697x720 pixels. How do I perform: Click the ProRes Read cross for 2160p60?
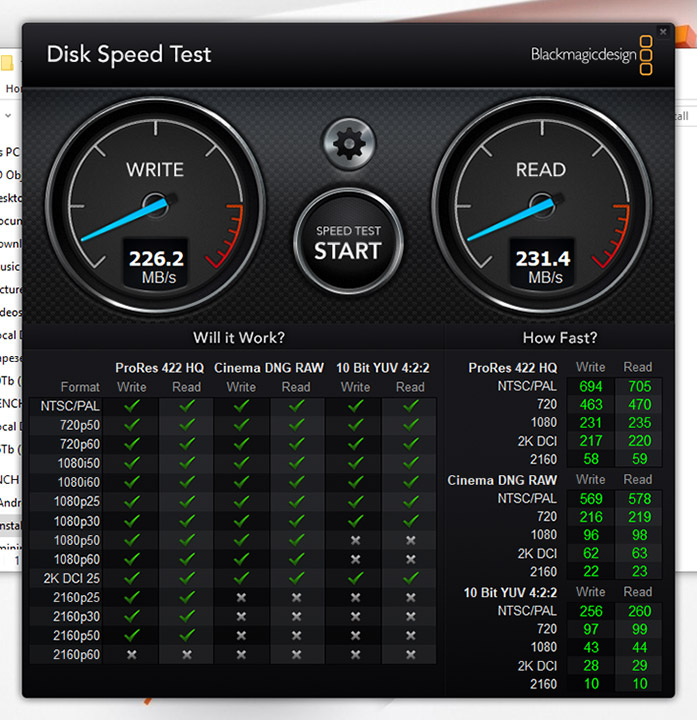point(186,654)
